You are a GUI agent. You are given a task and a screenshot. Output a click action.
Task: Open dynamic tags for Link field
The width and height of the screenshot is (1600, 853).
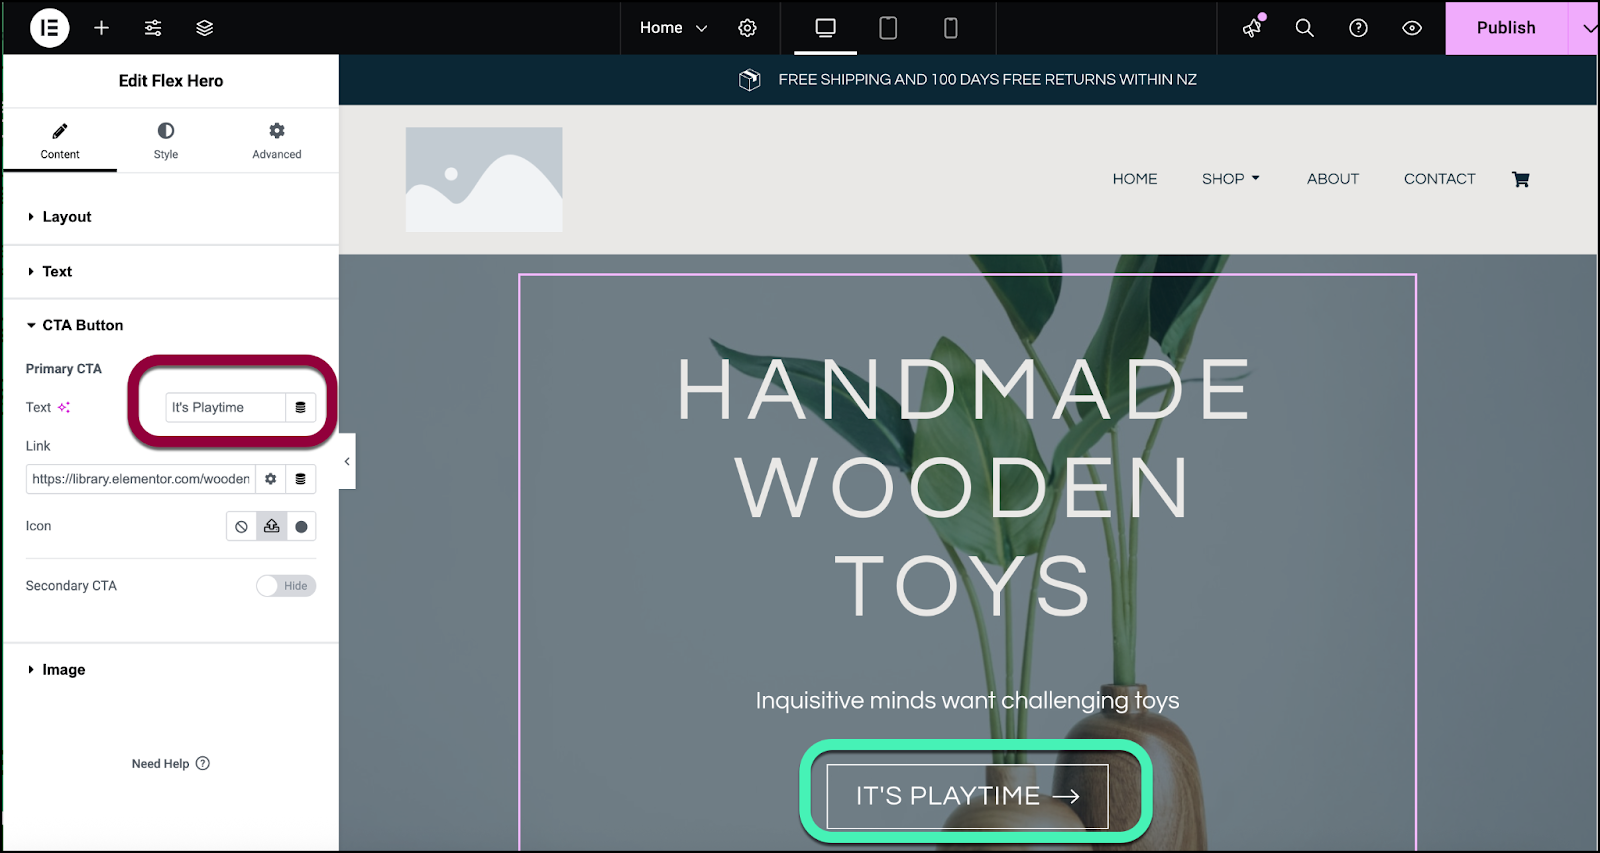tap(300, 479)
